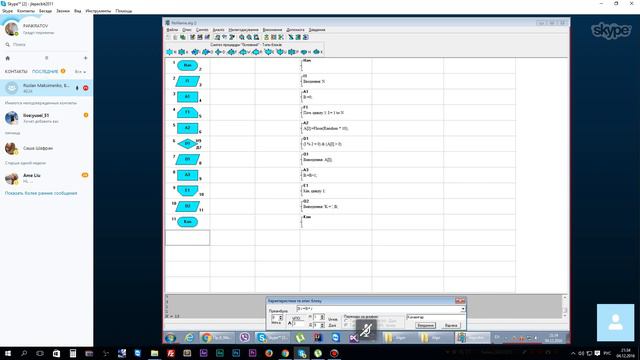Viewport: 640px width, 360px height.
Task: Open Firefox from the taskbar
Action: (269, 353)
